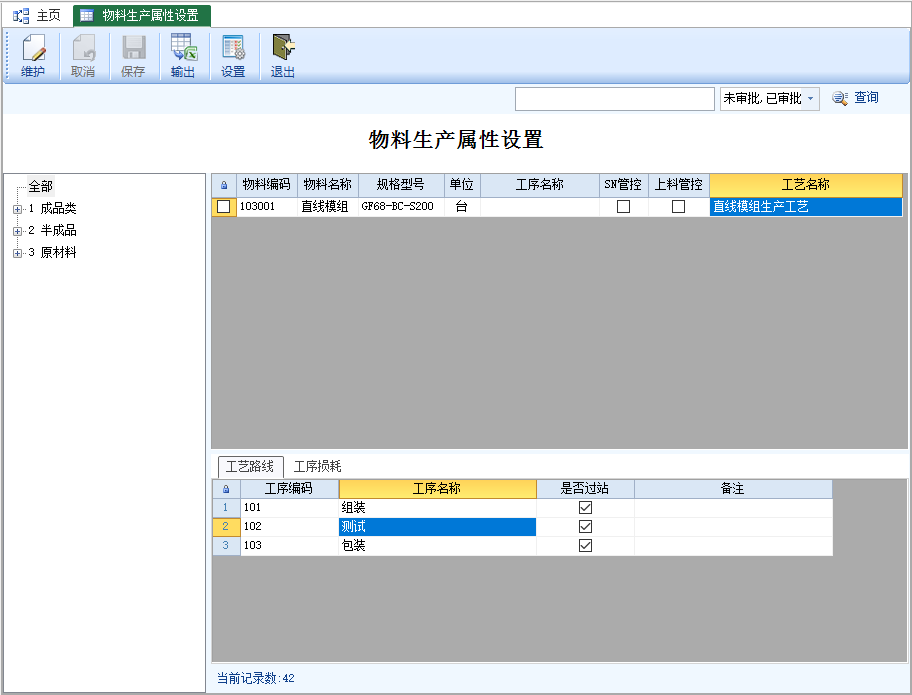Switch to the 工序损耗 tab
The image size is (912, 695).
[x=318, y=466]
